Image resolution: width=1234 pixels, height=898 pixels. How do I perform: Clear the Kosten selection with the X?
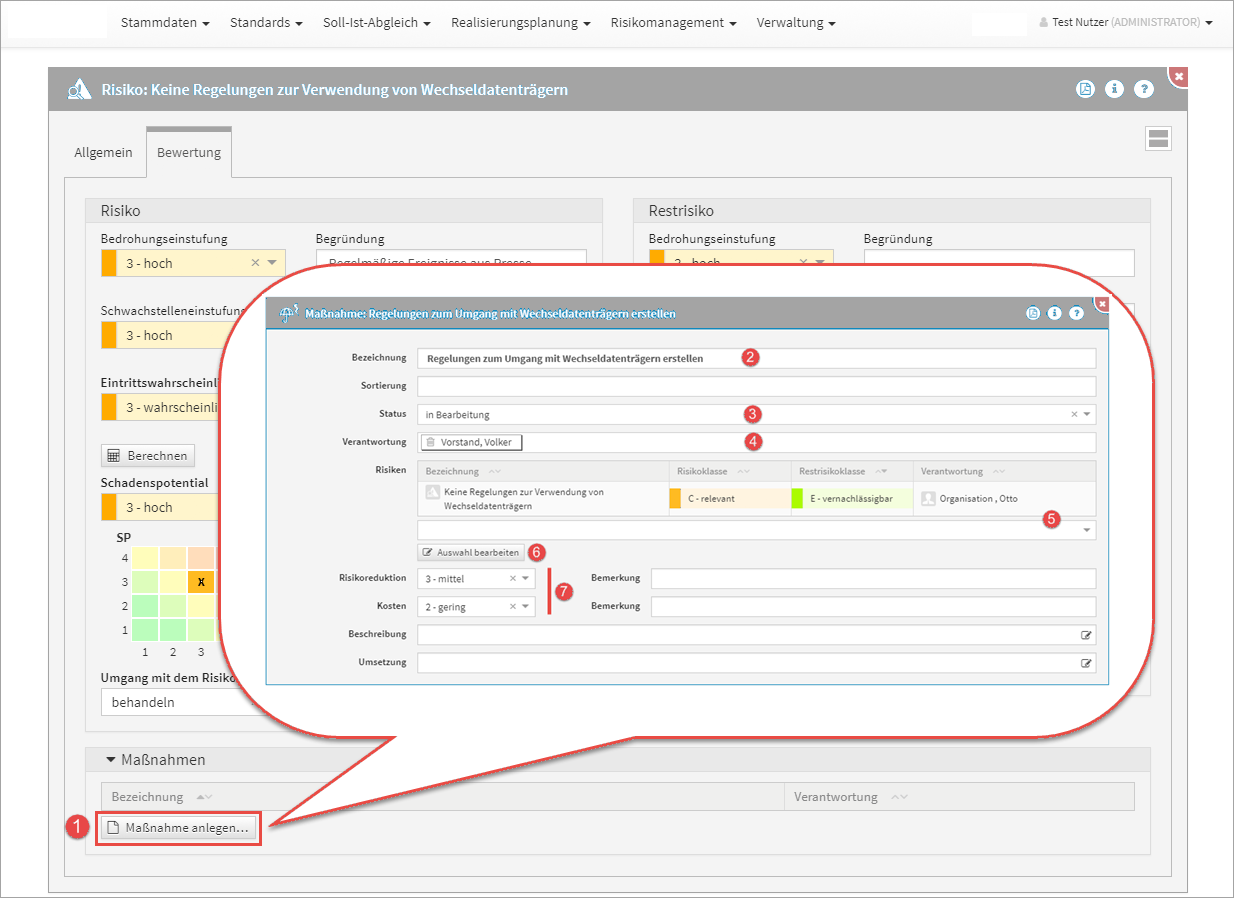tap(513, 607)
